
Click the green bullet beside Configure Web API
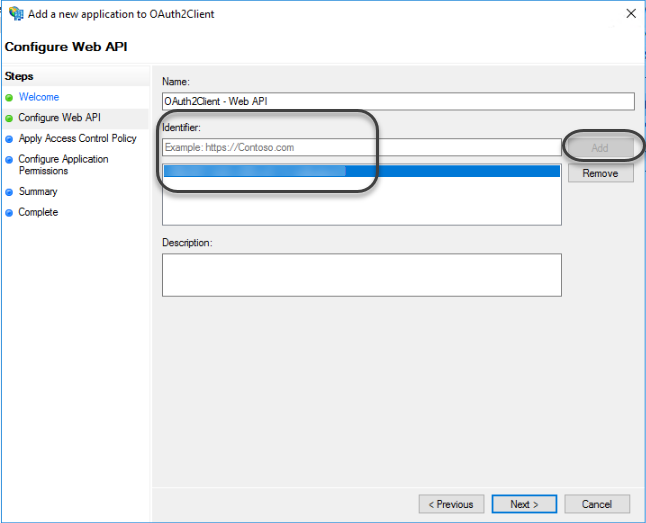click(9, 118)
